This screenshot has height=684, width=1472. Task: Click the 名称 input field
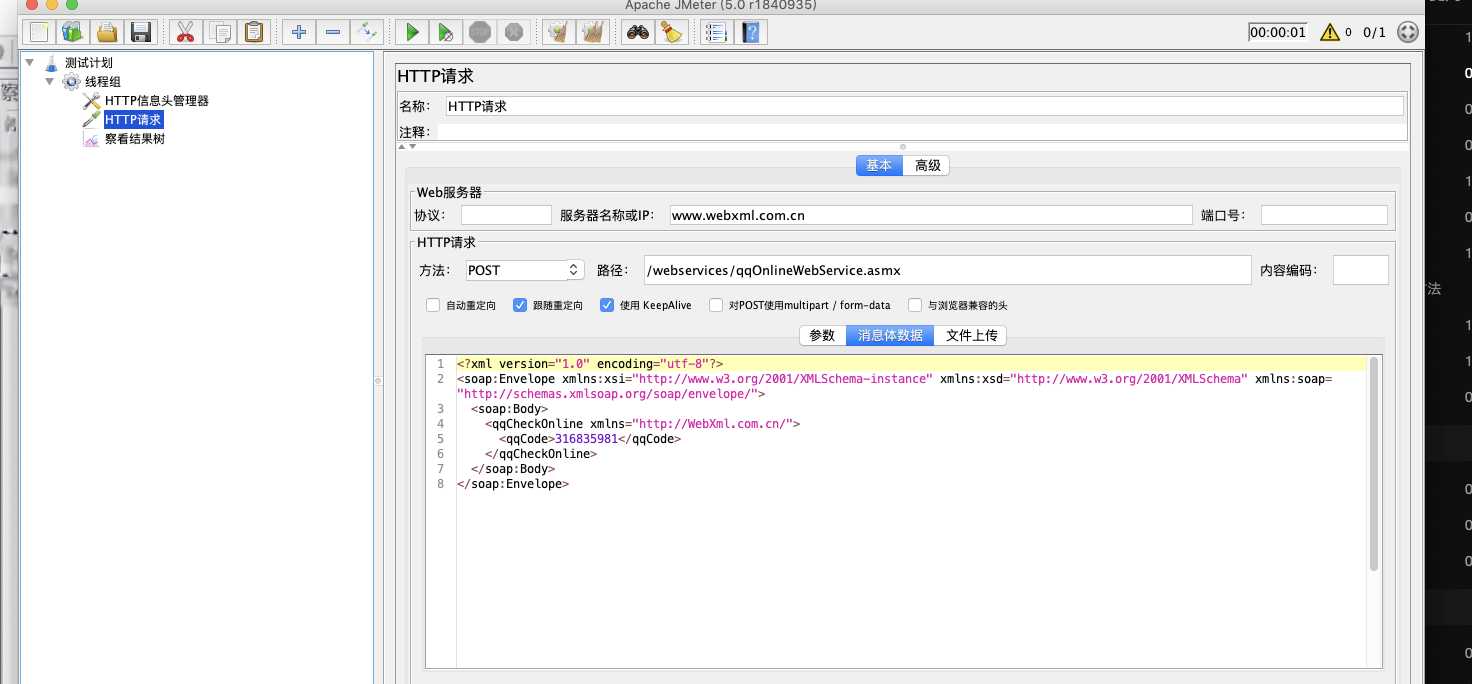coord(924,106)
